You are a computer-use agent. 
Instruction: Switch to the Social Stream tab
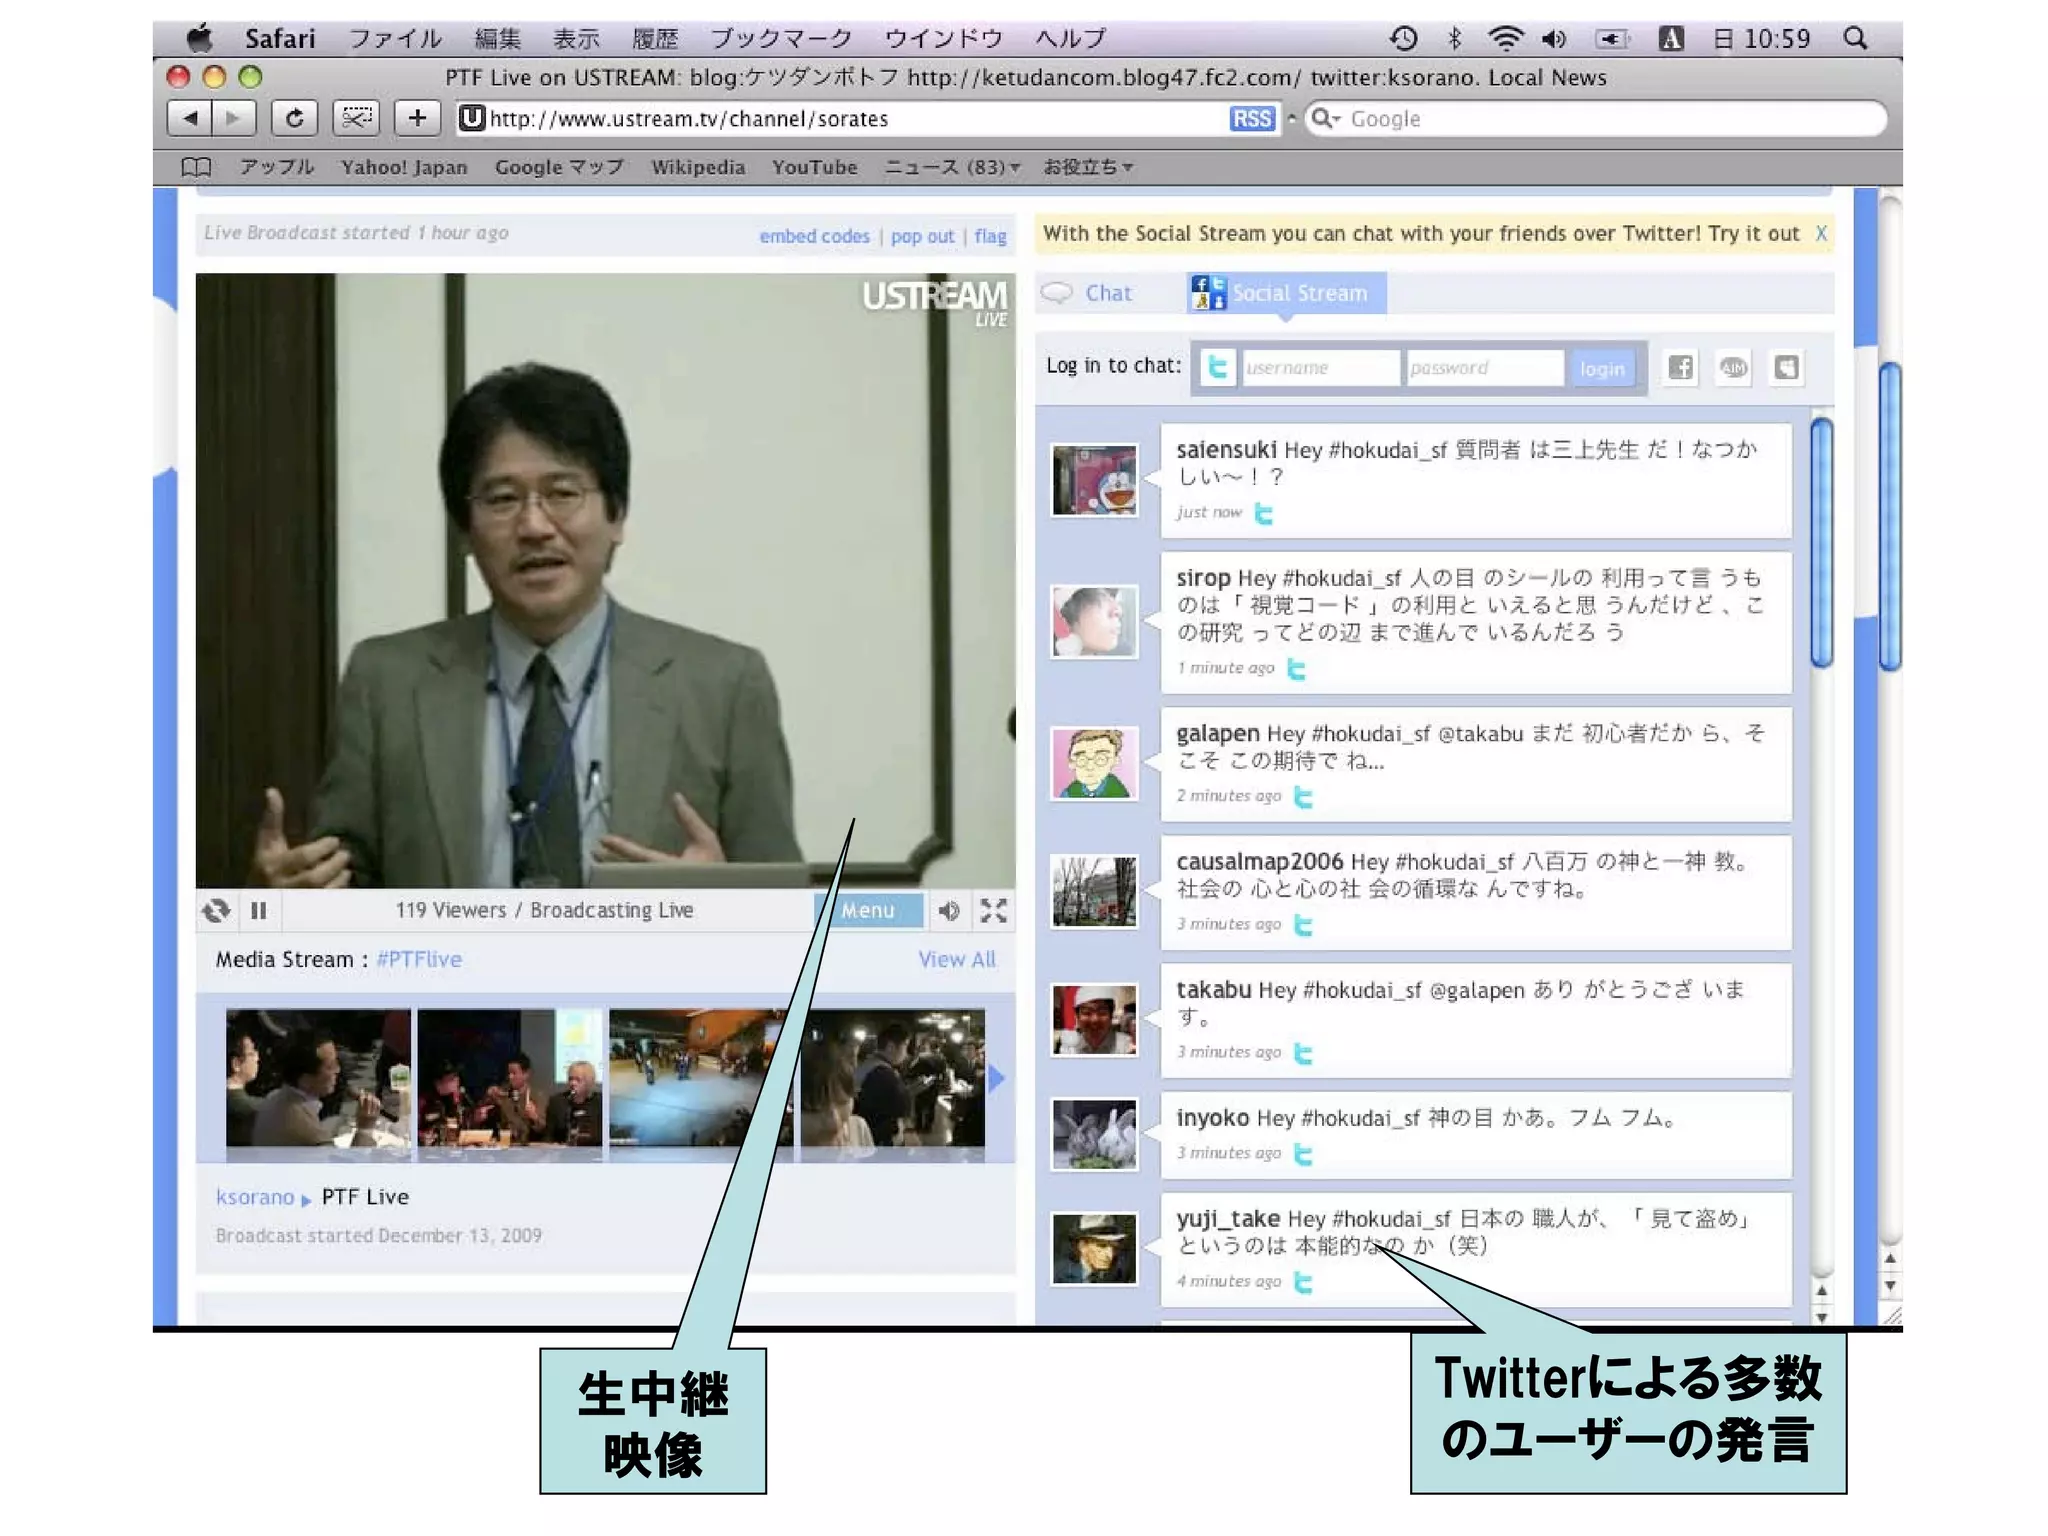pos(1286,293)
